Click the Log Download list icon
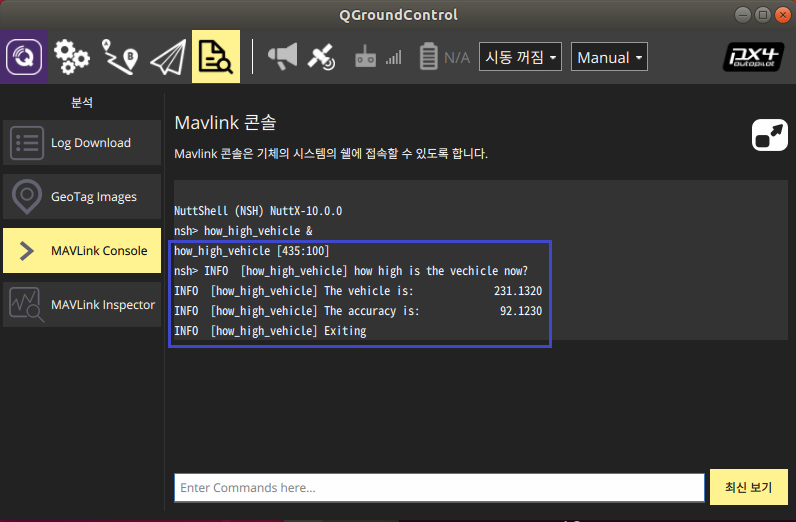This screenshot has width=796, height=522. [x=27, y=143]
